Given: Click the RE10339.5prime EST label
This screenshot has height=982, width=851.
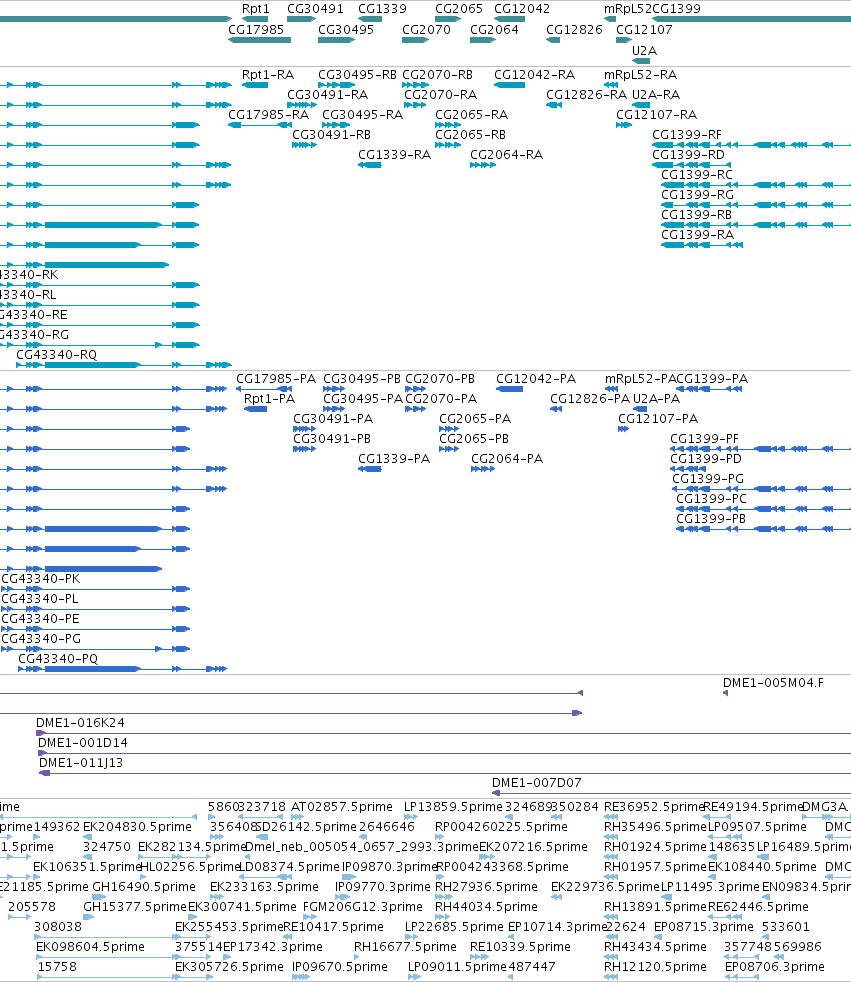Looking at the screenshot, I should tap(520, 948).
